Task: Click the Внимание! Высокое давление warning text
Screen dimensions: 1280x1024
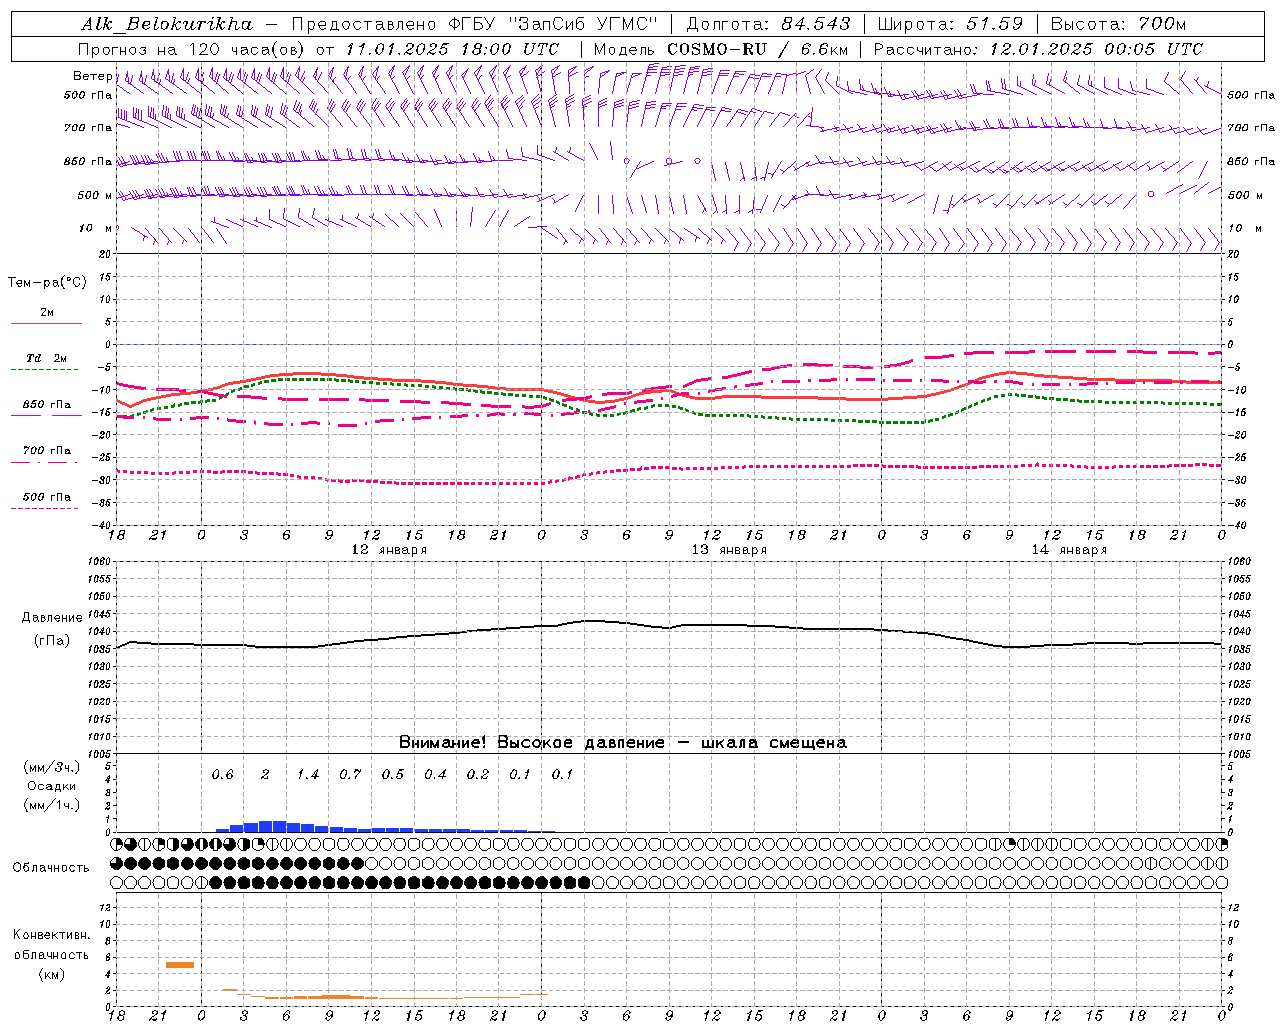Action: 622,743
